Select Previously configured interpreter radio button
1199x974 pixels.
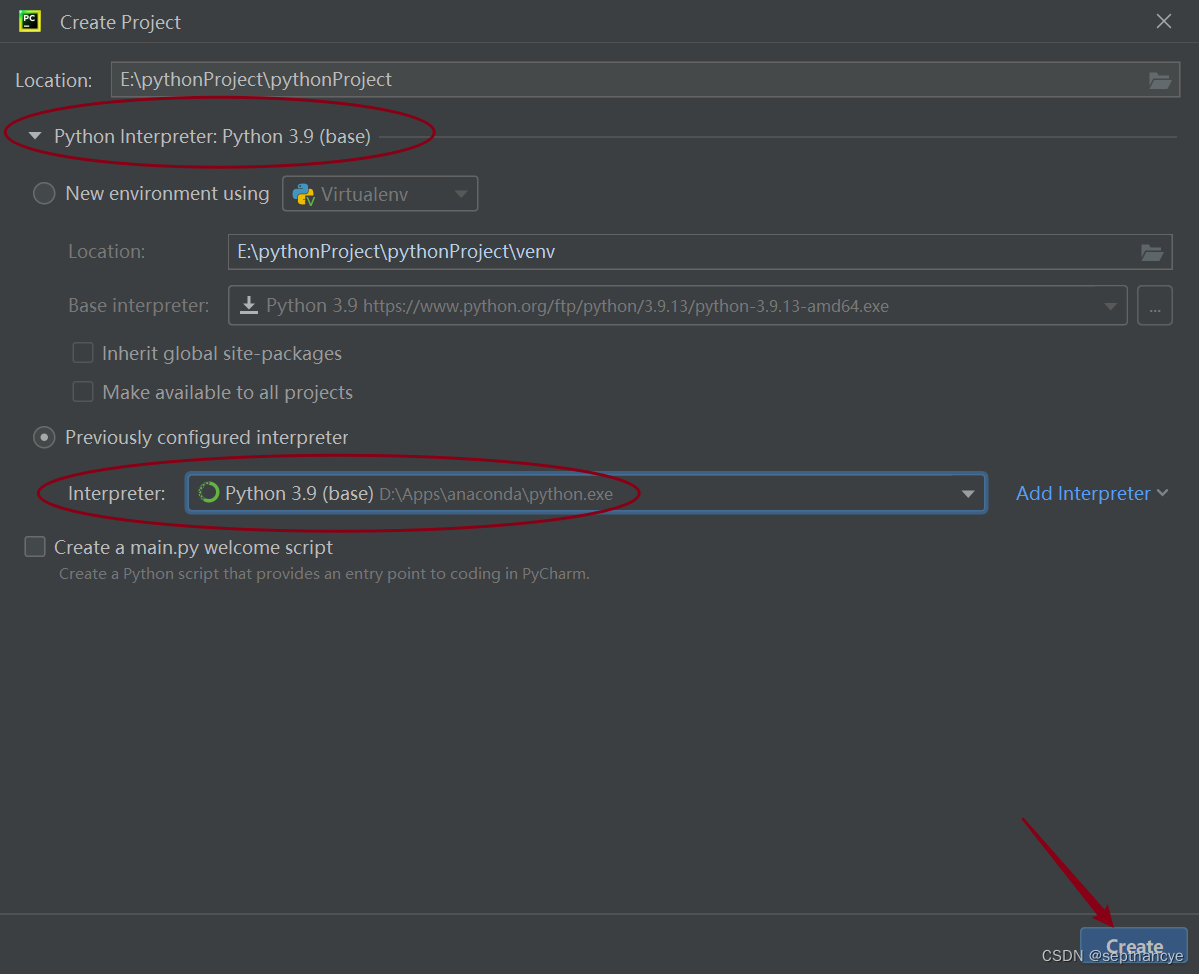[x=44, y=437]
